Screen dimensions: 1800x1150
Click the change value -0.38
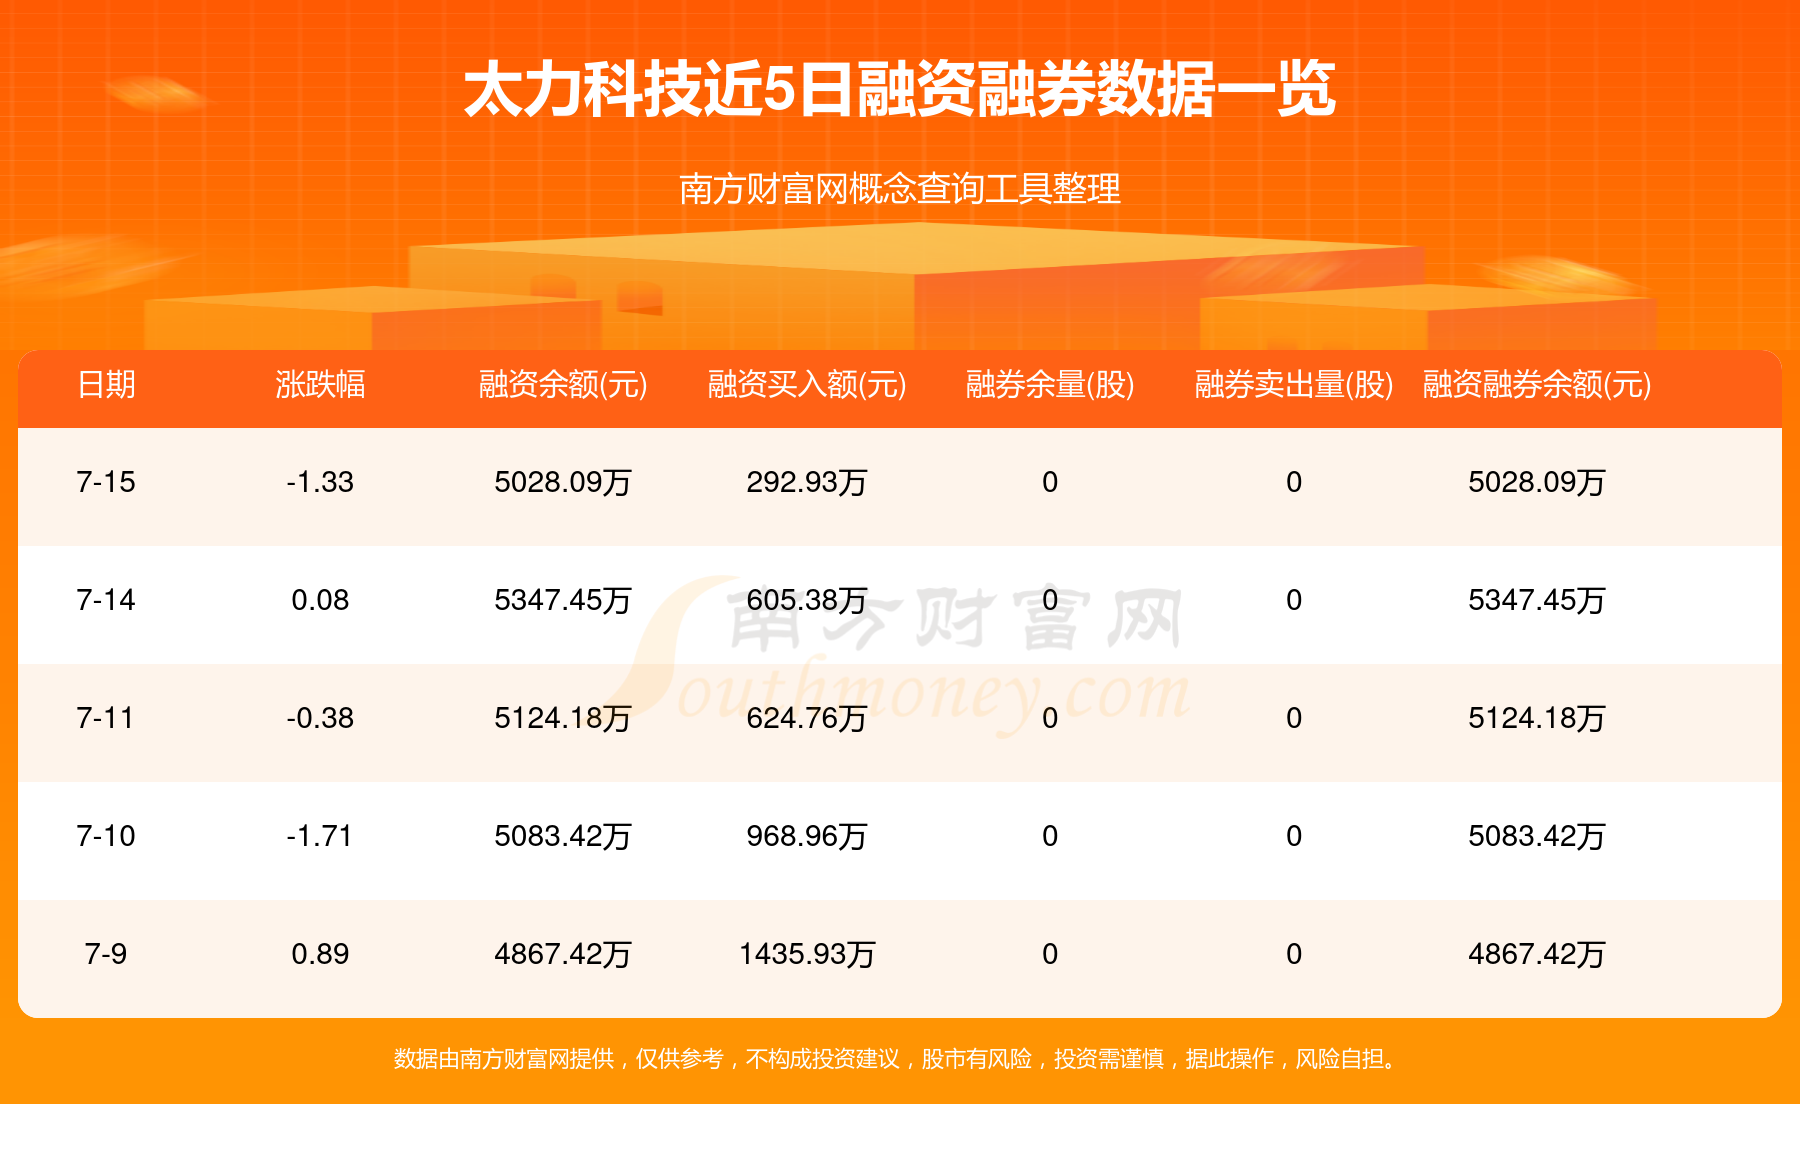coord(320,718)
